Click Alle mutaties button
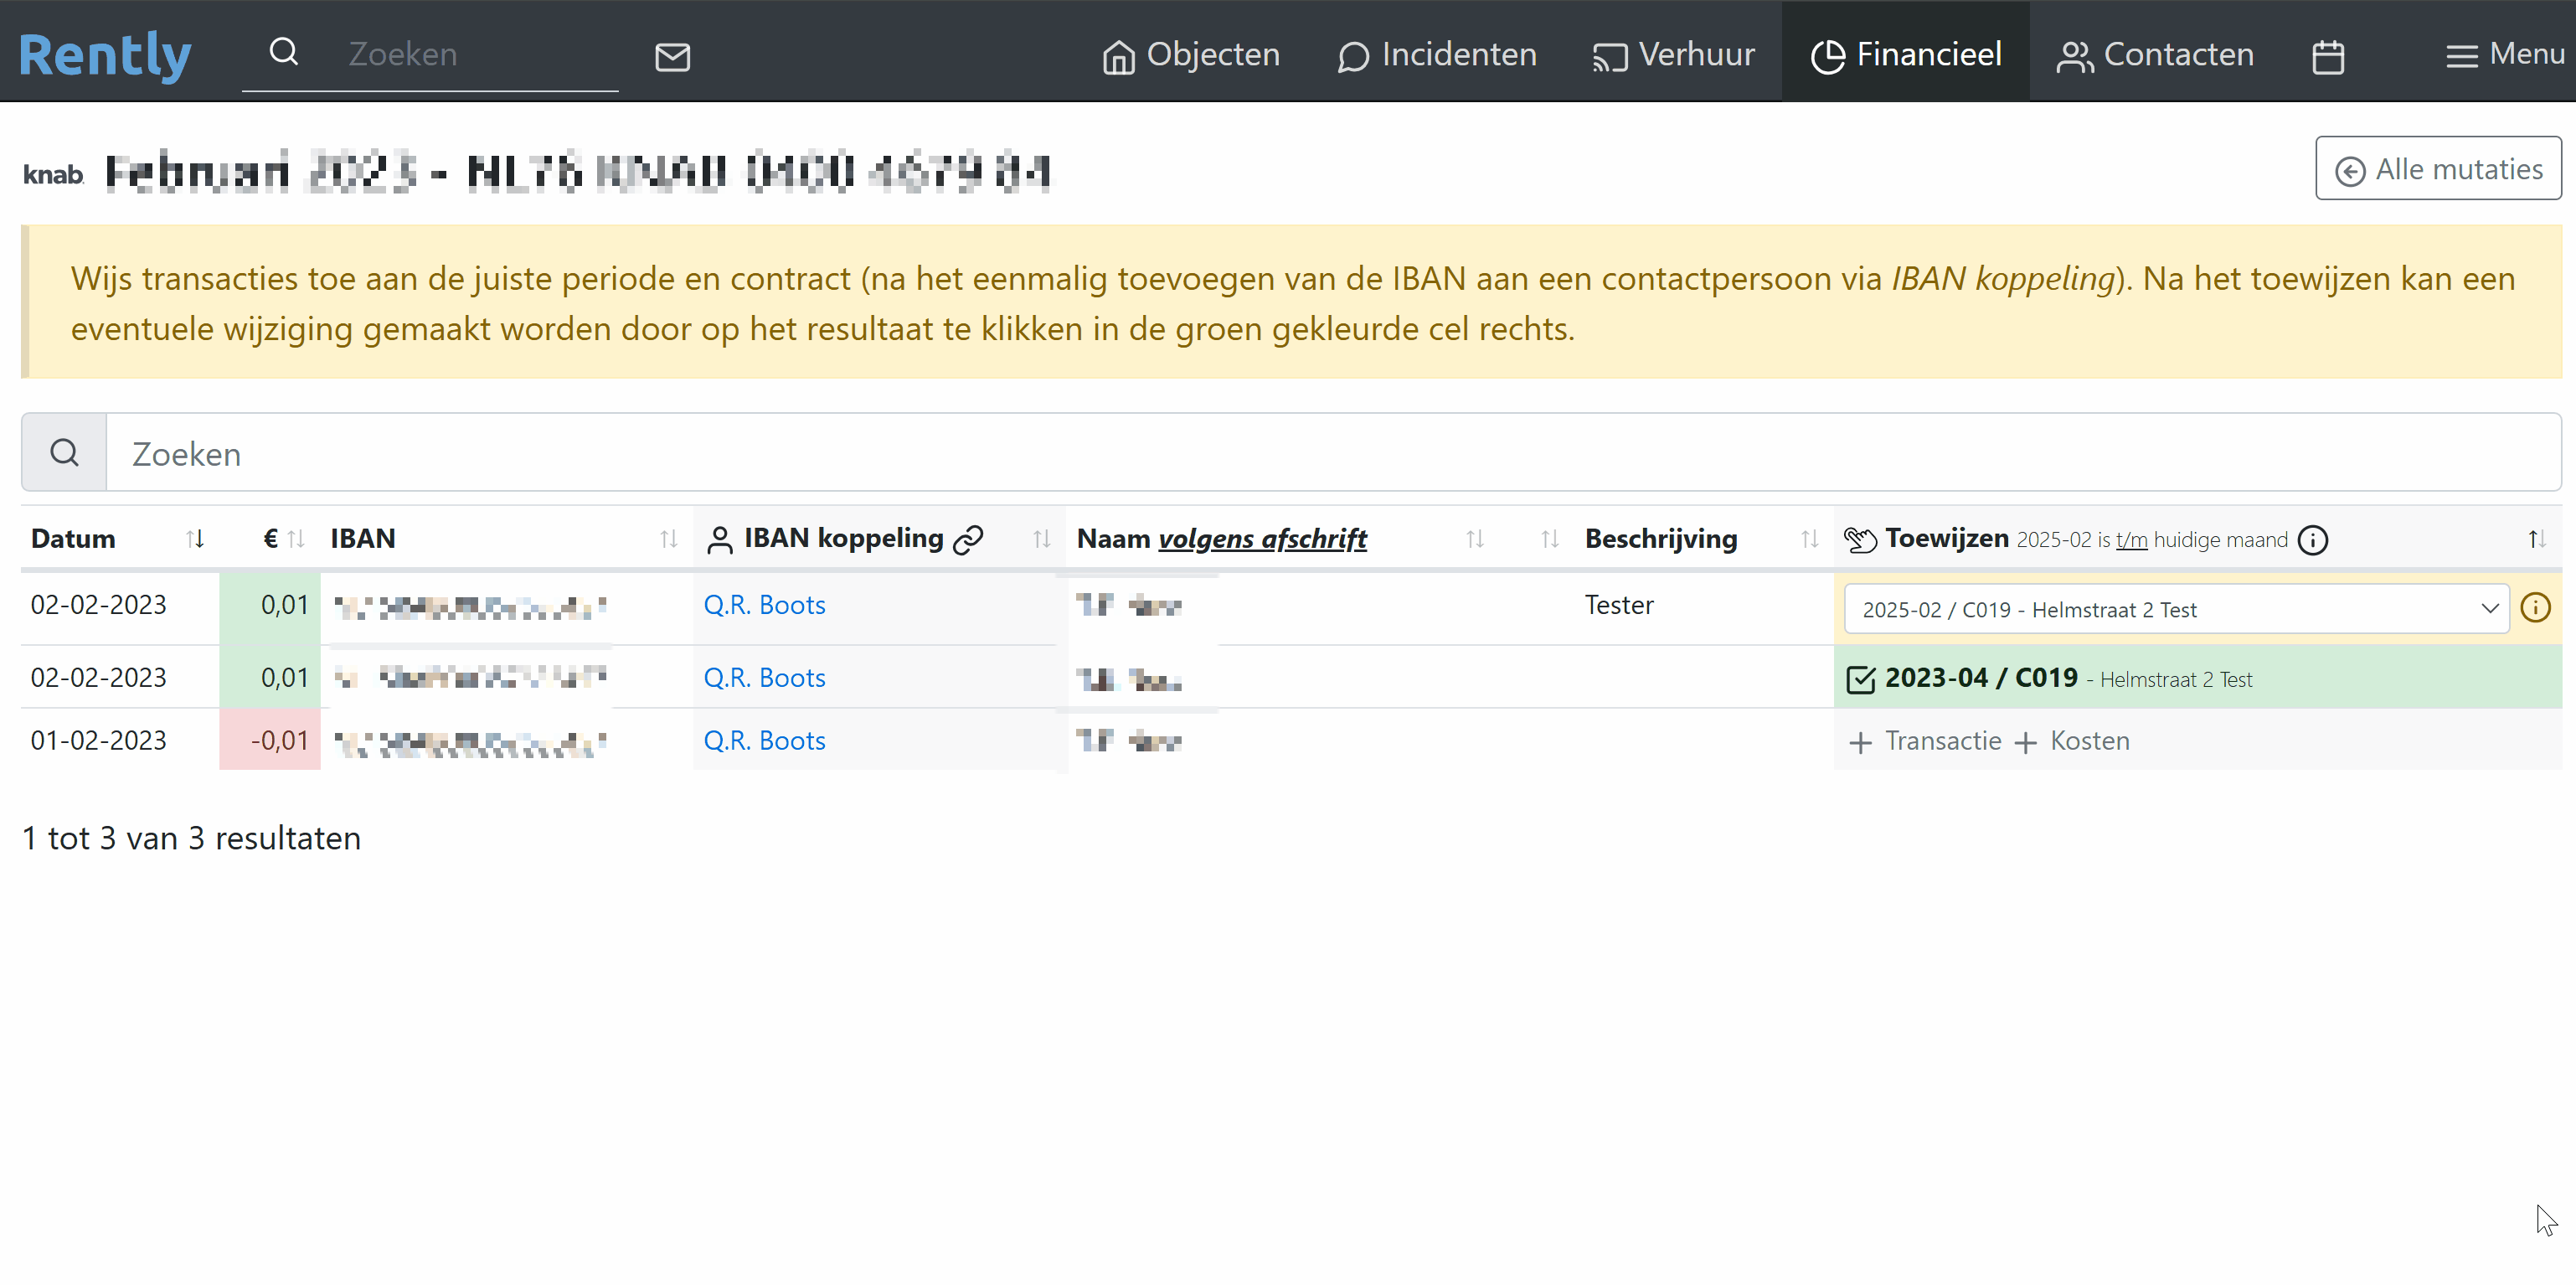 [2438, 169]
